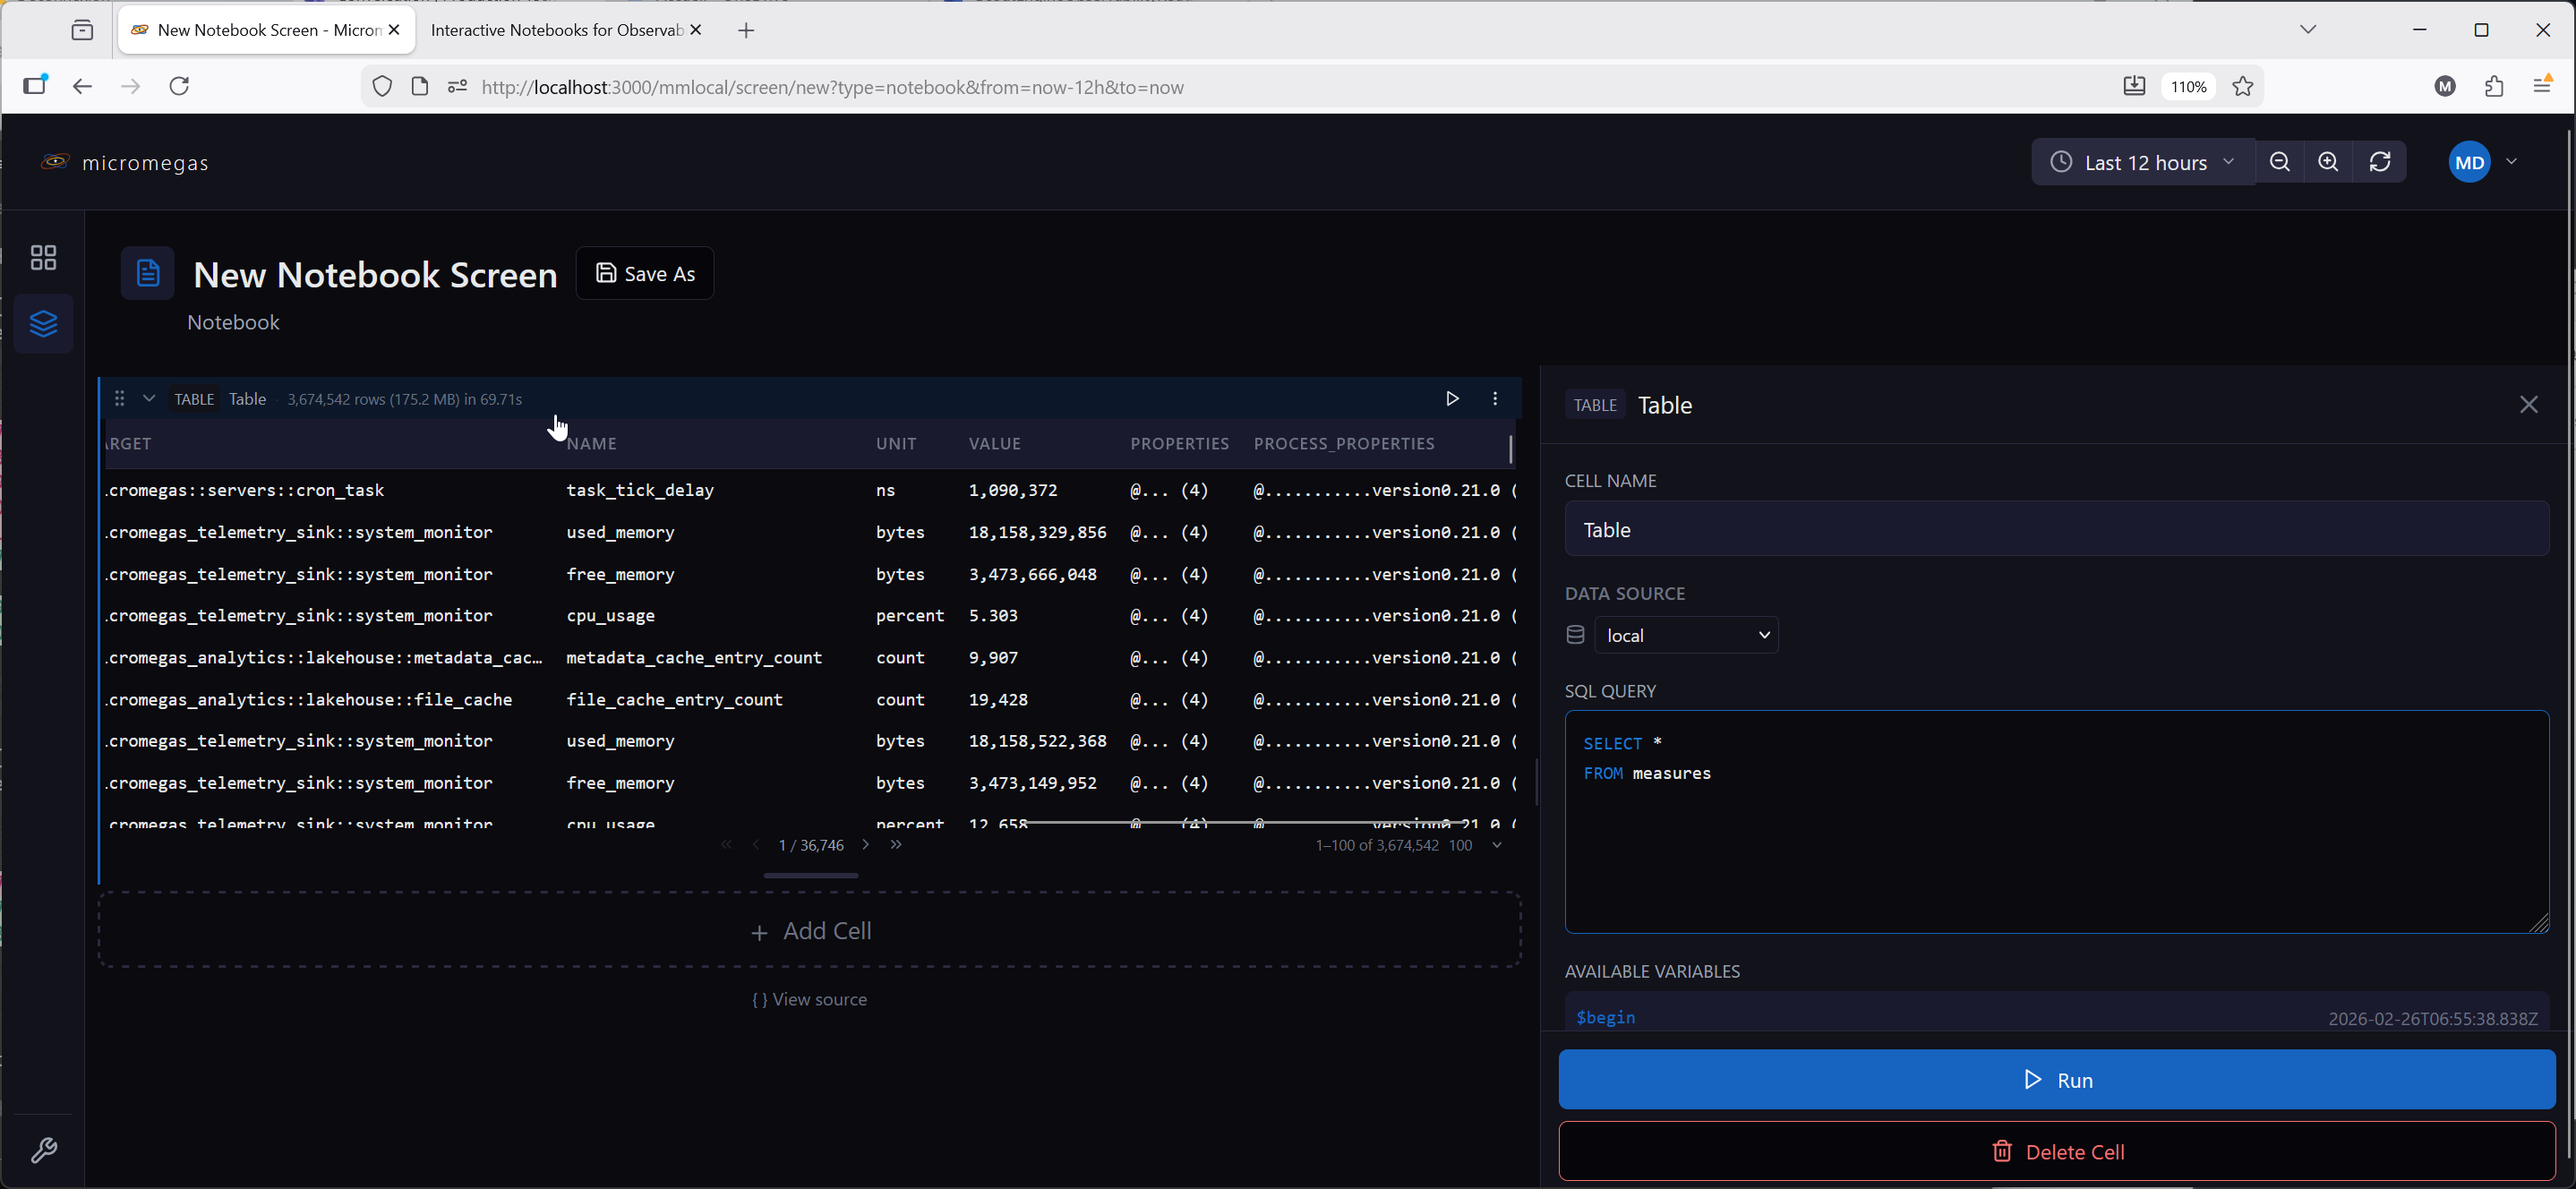The height and width of the screenshot is (1189, 2576).
Task: Click the Cell Name input field
Action: coord(2056,530)
